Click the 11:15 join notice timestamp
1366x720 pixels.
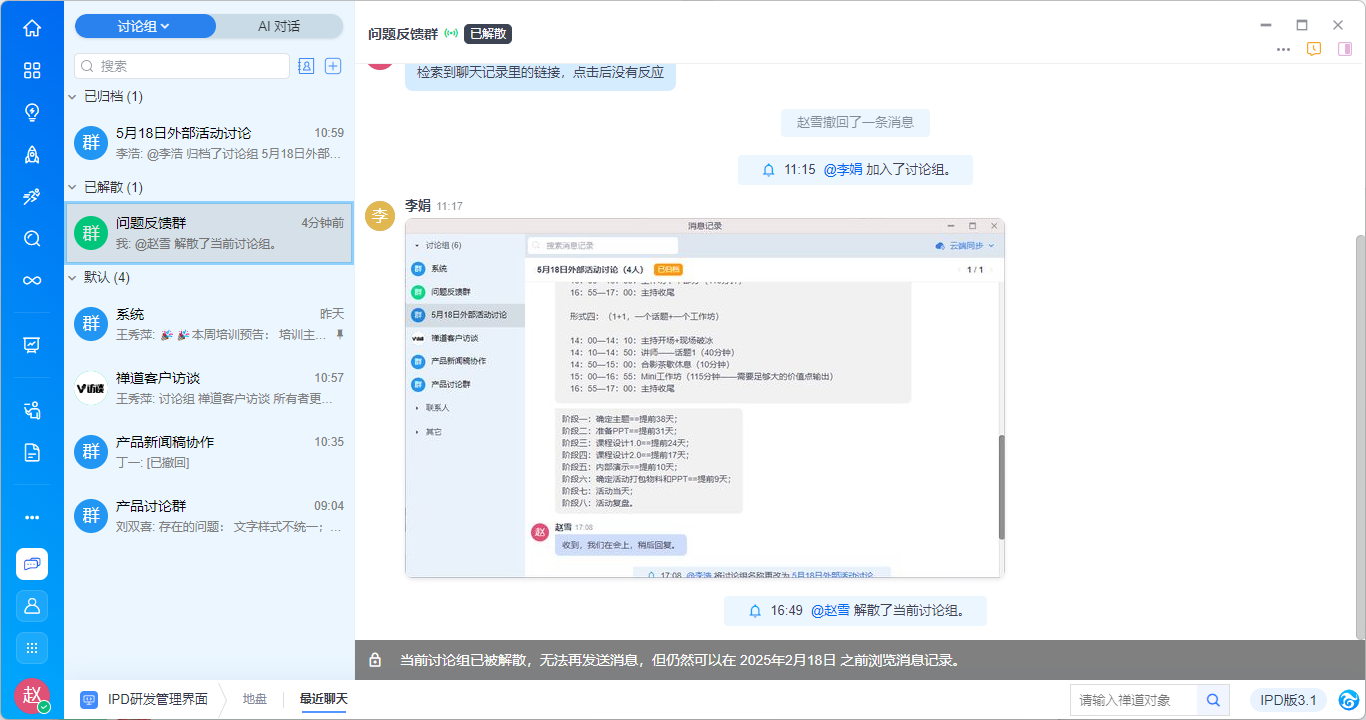click(x=800, y=170)
